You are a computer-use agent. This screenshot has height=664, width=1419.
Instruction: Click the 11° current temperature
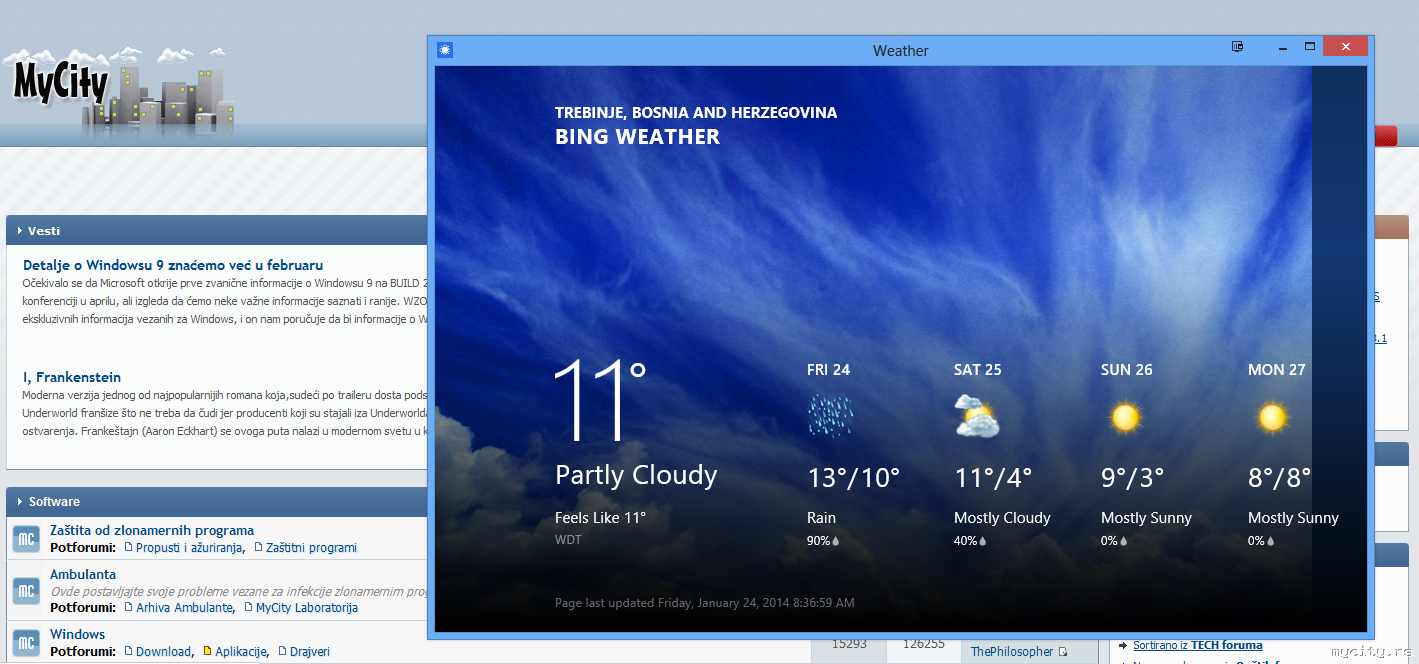pyautogui.click(x=600, y=400)
